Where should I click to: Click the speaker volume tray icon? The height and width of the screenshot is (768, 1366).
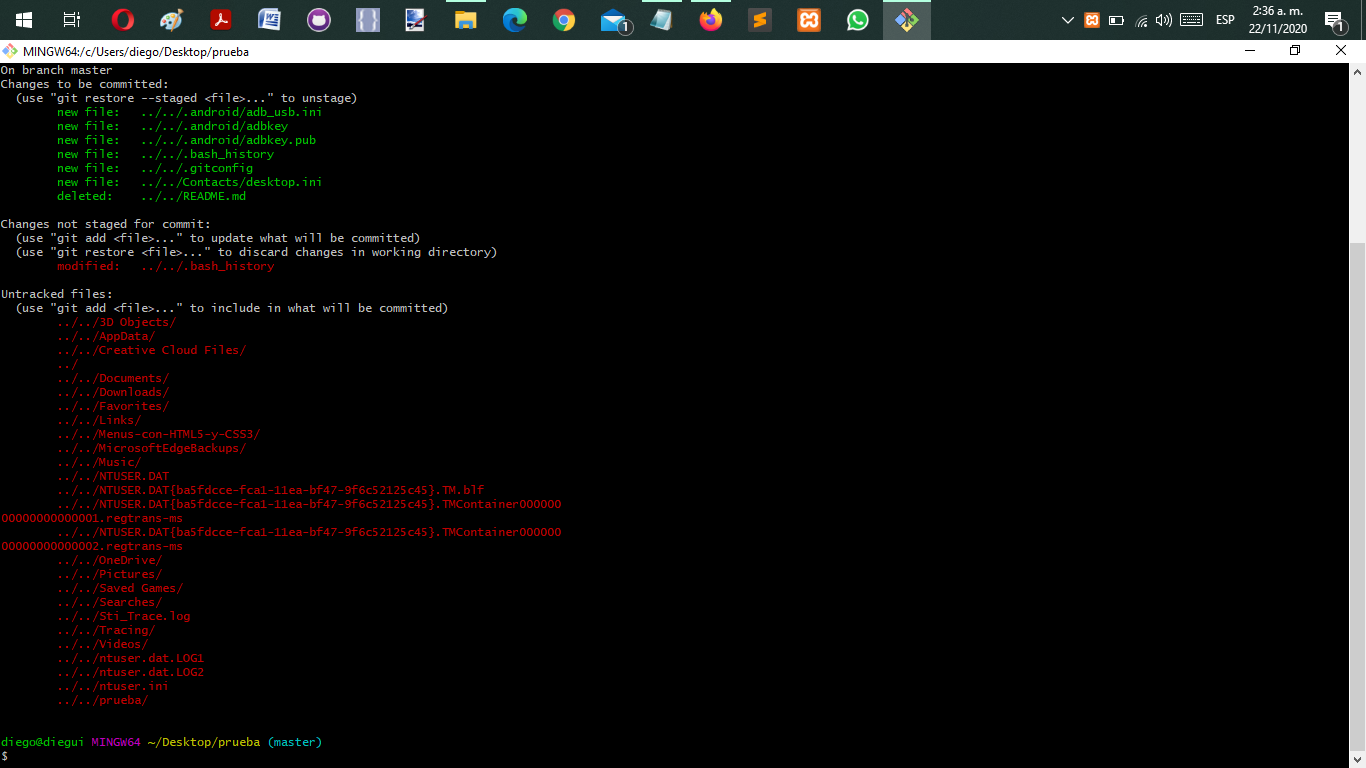(1163, 20)
